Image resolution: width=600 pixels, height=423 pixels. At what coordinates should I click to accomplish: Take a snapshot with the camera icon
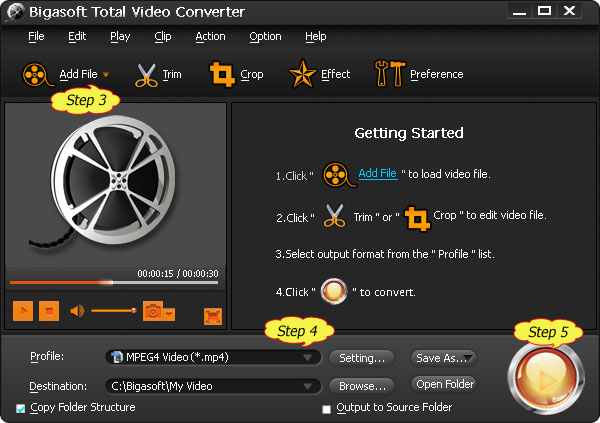(153, 311)
